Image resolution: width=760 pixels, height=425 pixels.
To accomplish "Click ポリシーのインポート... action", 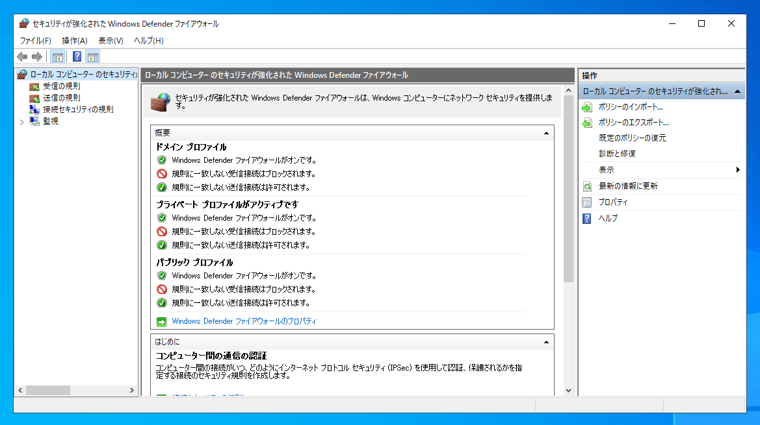I will pos(630,107).
